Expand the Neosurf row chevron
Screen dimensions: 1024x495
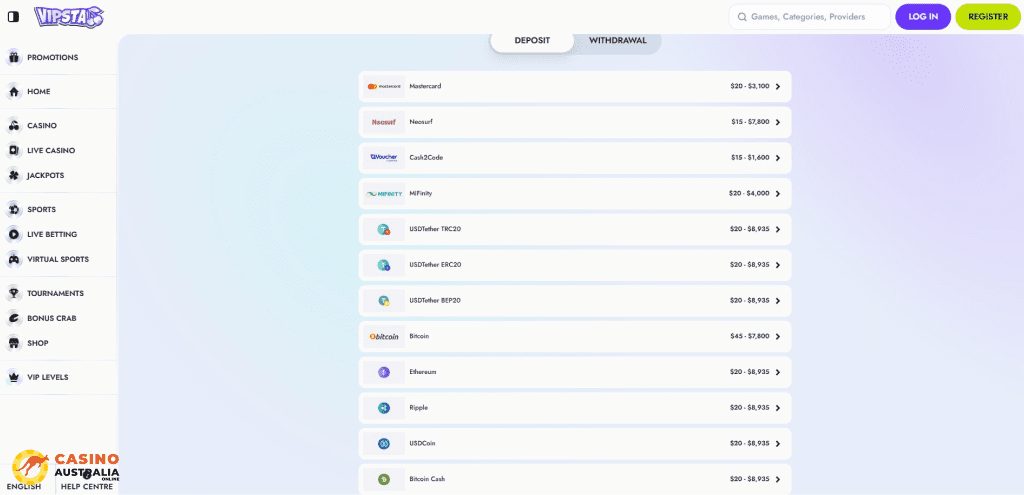(778, 122)
